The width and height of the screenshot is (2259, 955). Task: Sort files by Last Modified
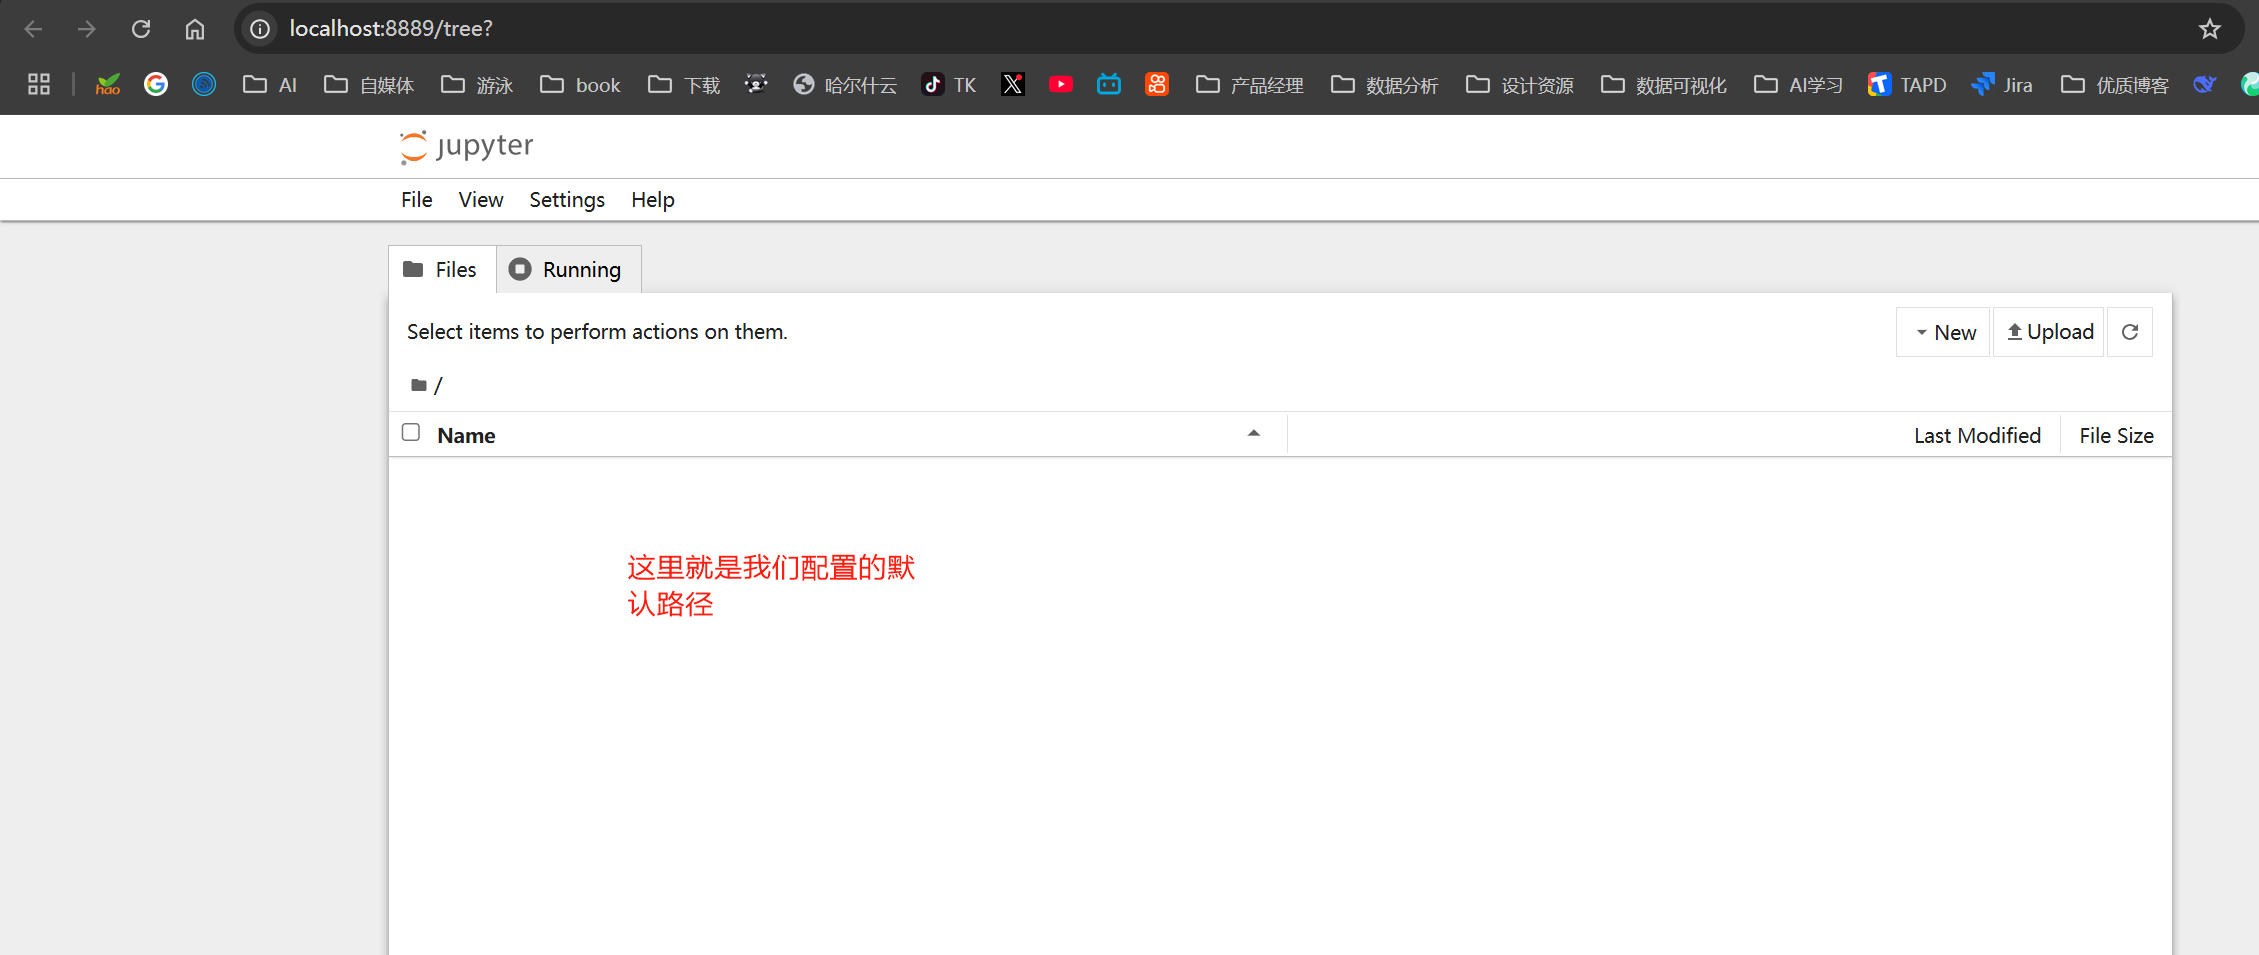click(1977, 436)
